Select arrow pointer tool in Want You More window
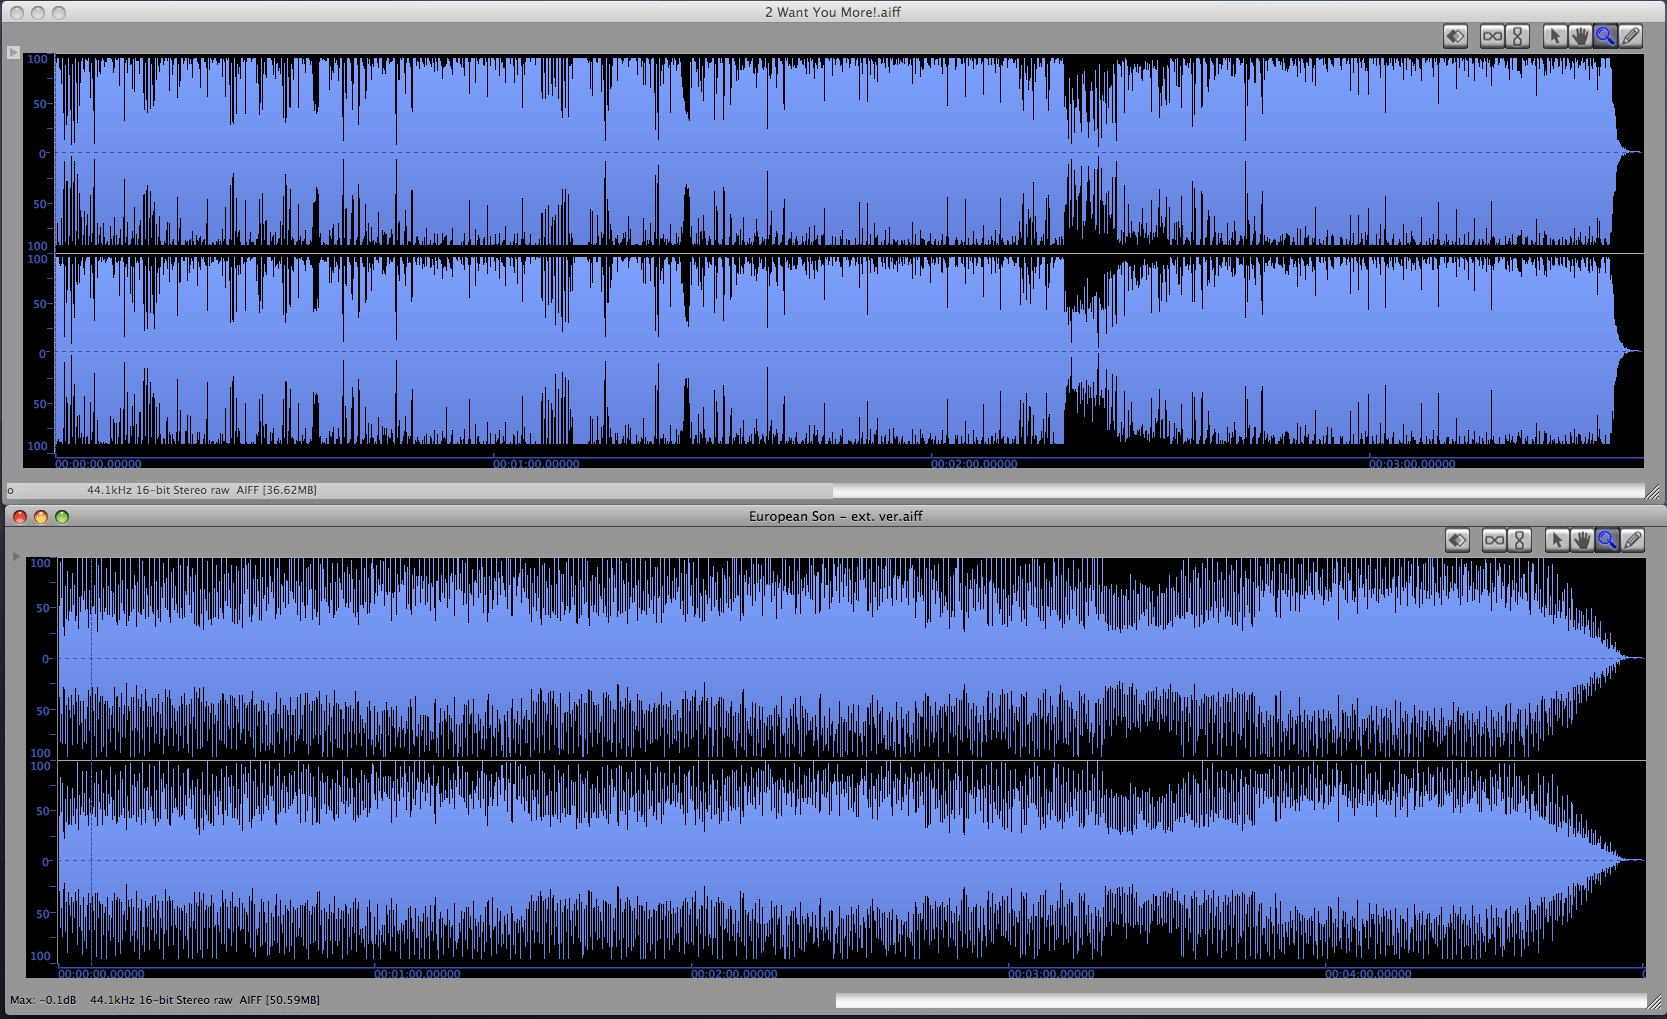Image resolution: width=1667 pixels, height=1019 pixels. (x=1554, y=37)
